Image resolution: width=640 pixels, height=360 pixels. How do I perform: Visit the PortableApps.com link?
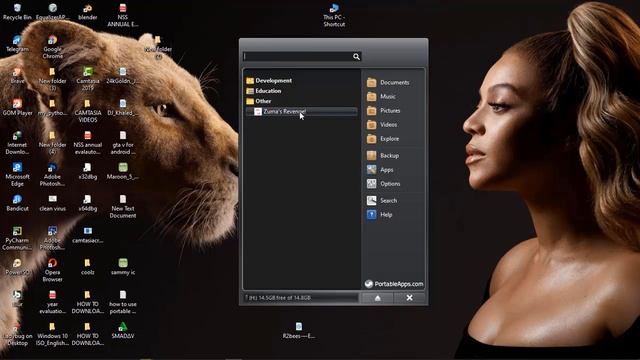[394, 284]
